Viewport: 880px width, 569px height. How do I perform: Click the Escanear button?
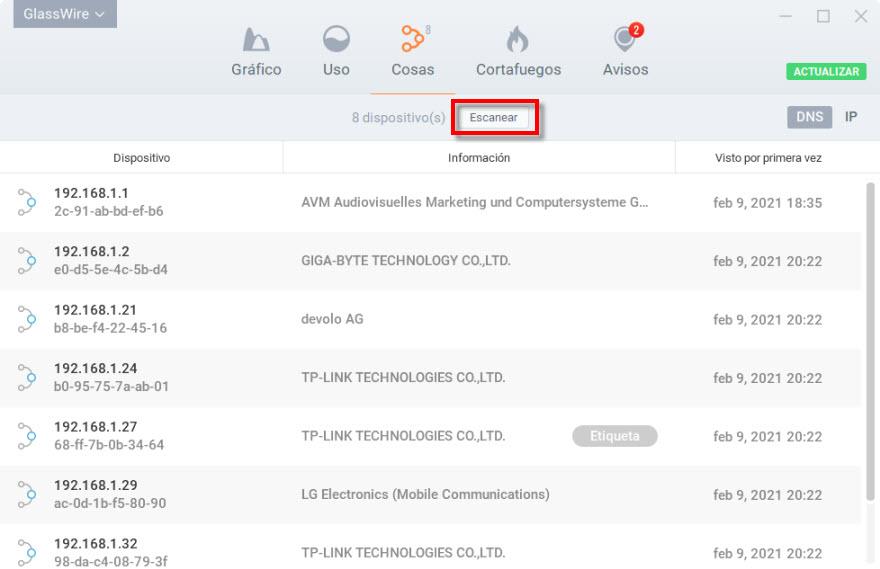click(494, 117)
